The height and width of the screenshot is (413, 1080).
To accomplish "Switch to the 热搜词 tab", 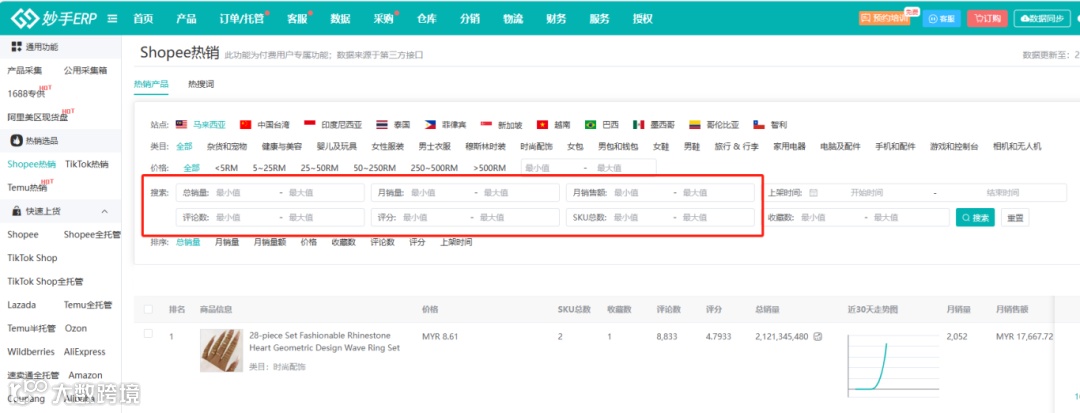I will click(201, 84).
